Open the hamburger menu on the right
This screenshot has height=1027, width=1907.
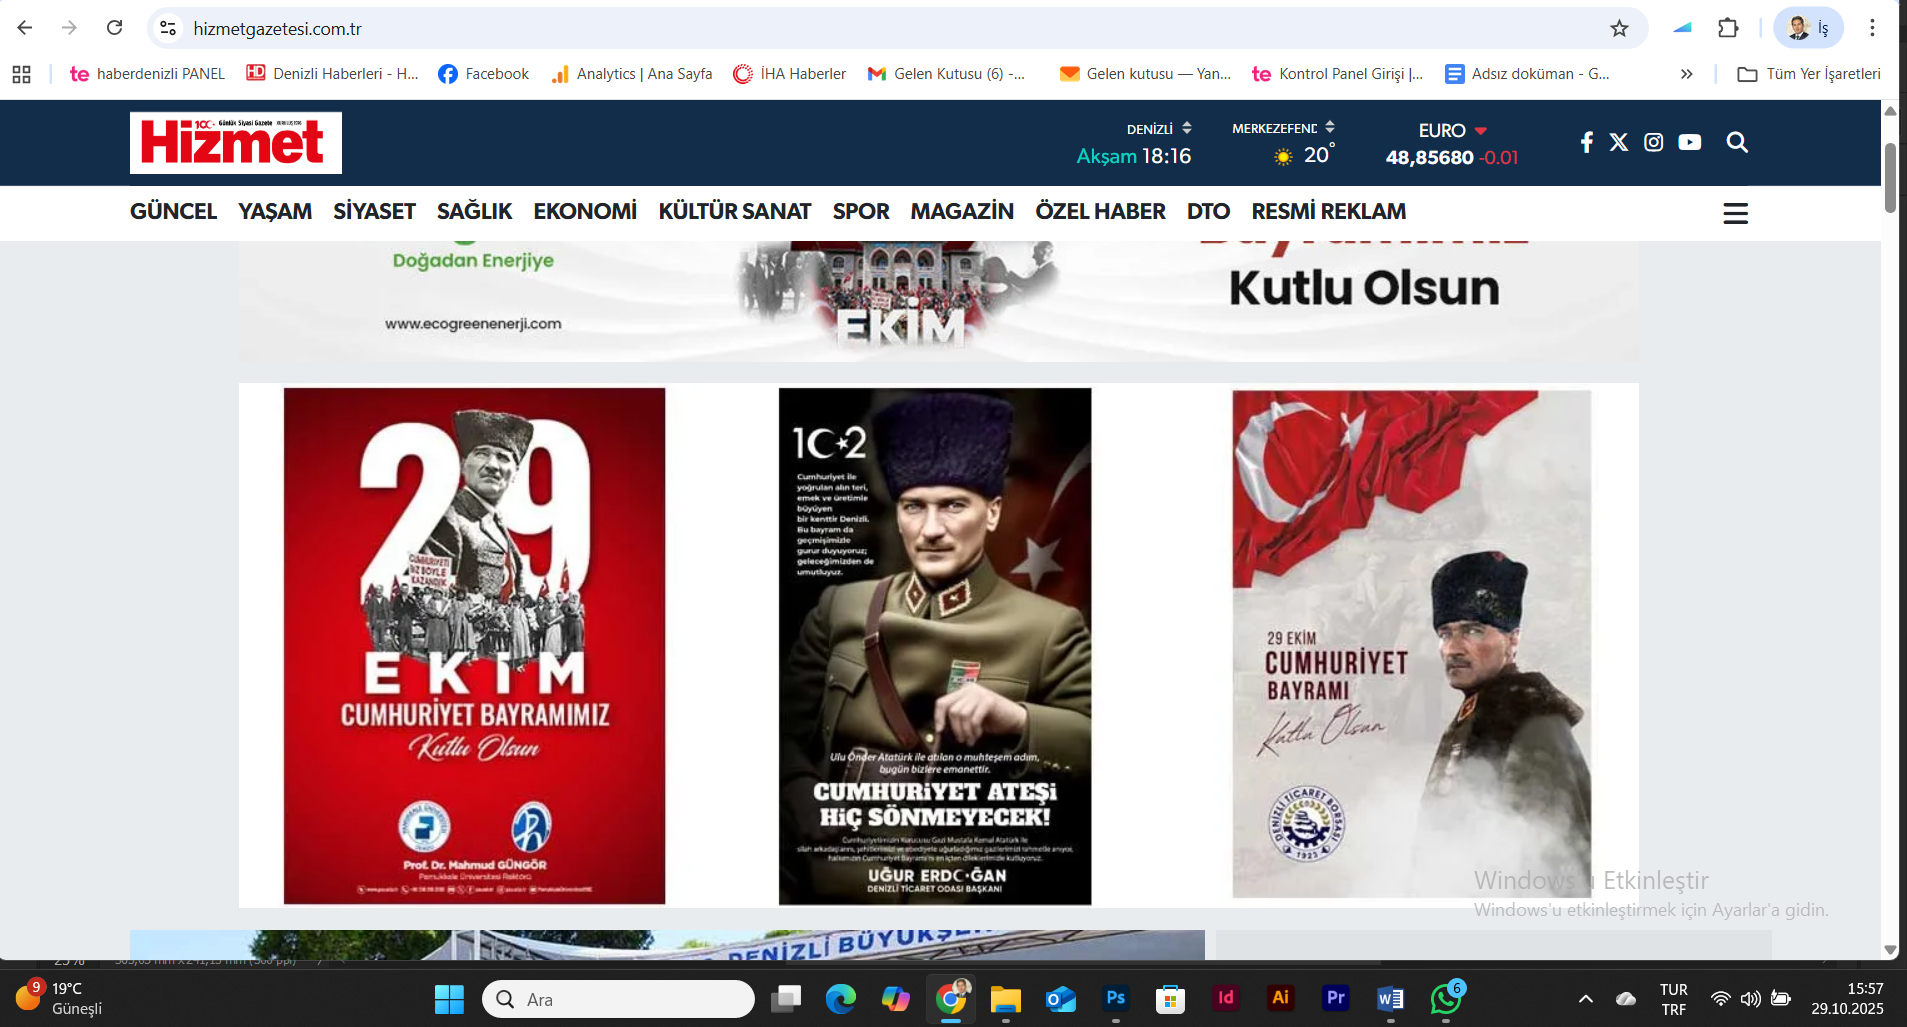[x=1736, y=212]
